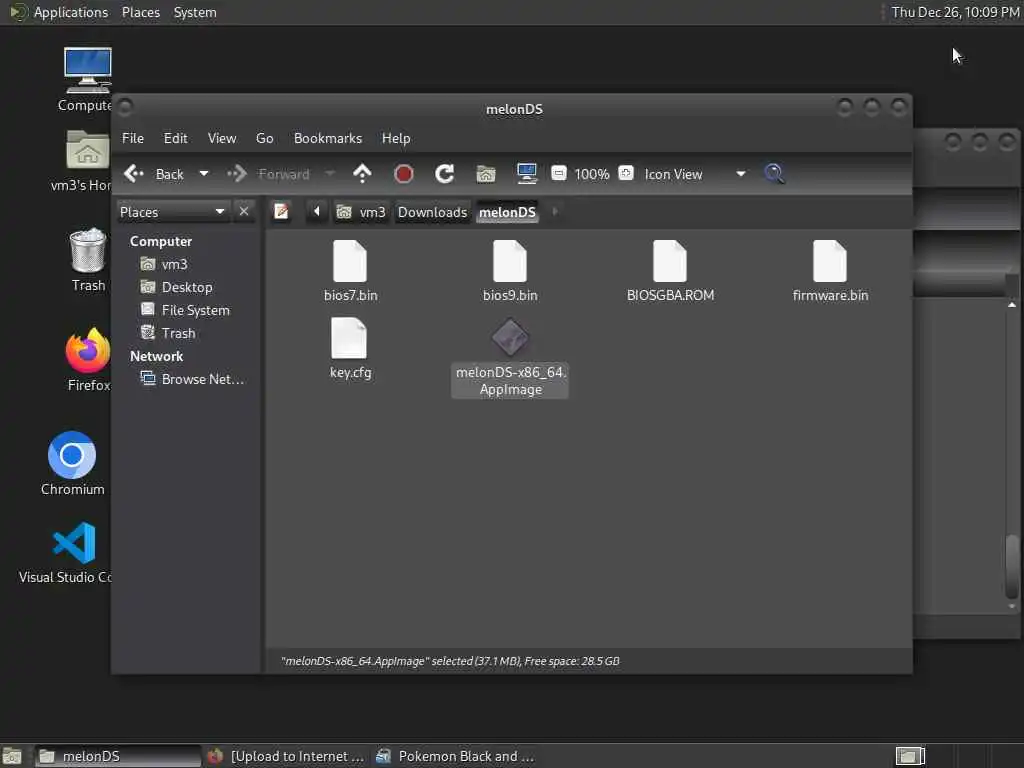The image size is (1024, 768).
Task: Open the Places sidebar selector dropdown
Action: pyautogui.click(x=173, y=212)
